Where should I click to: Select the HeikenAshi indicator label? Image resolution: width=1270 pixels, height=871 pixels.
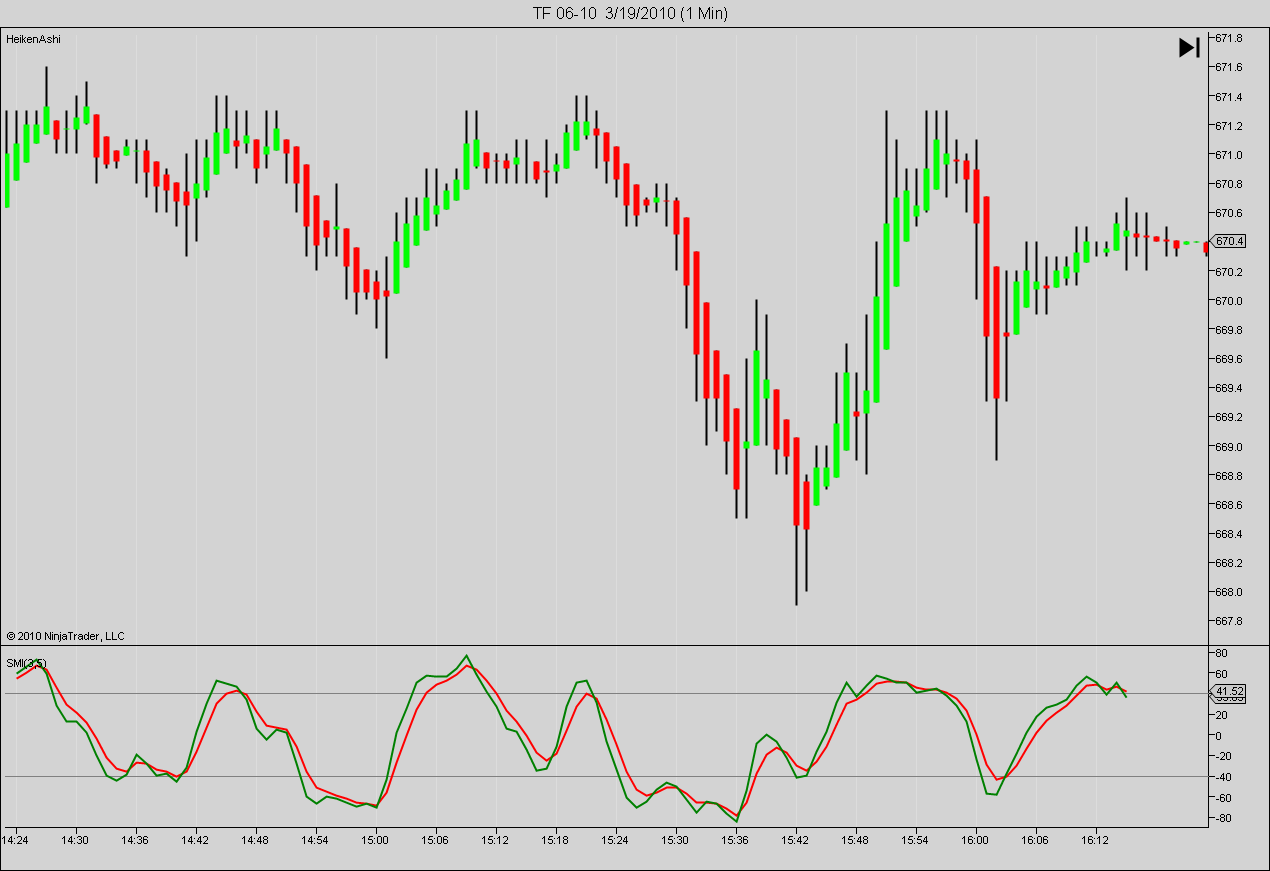click(33, 39)
